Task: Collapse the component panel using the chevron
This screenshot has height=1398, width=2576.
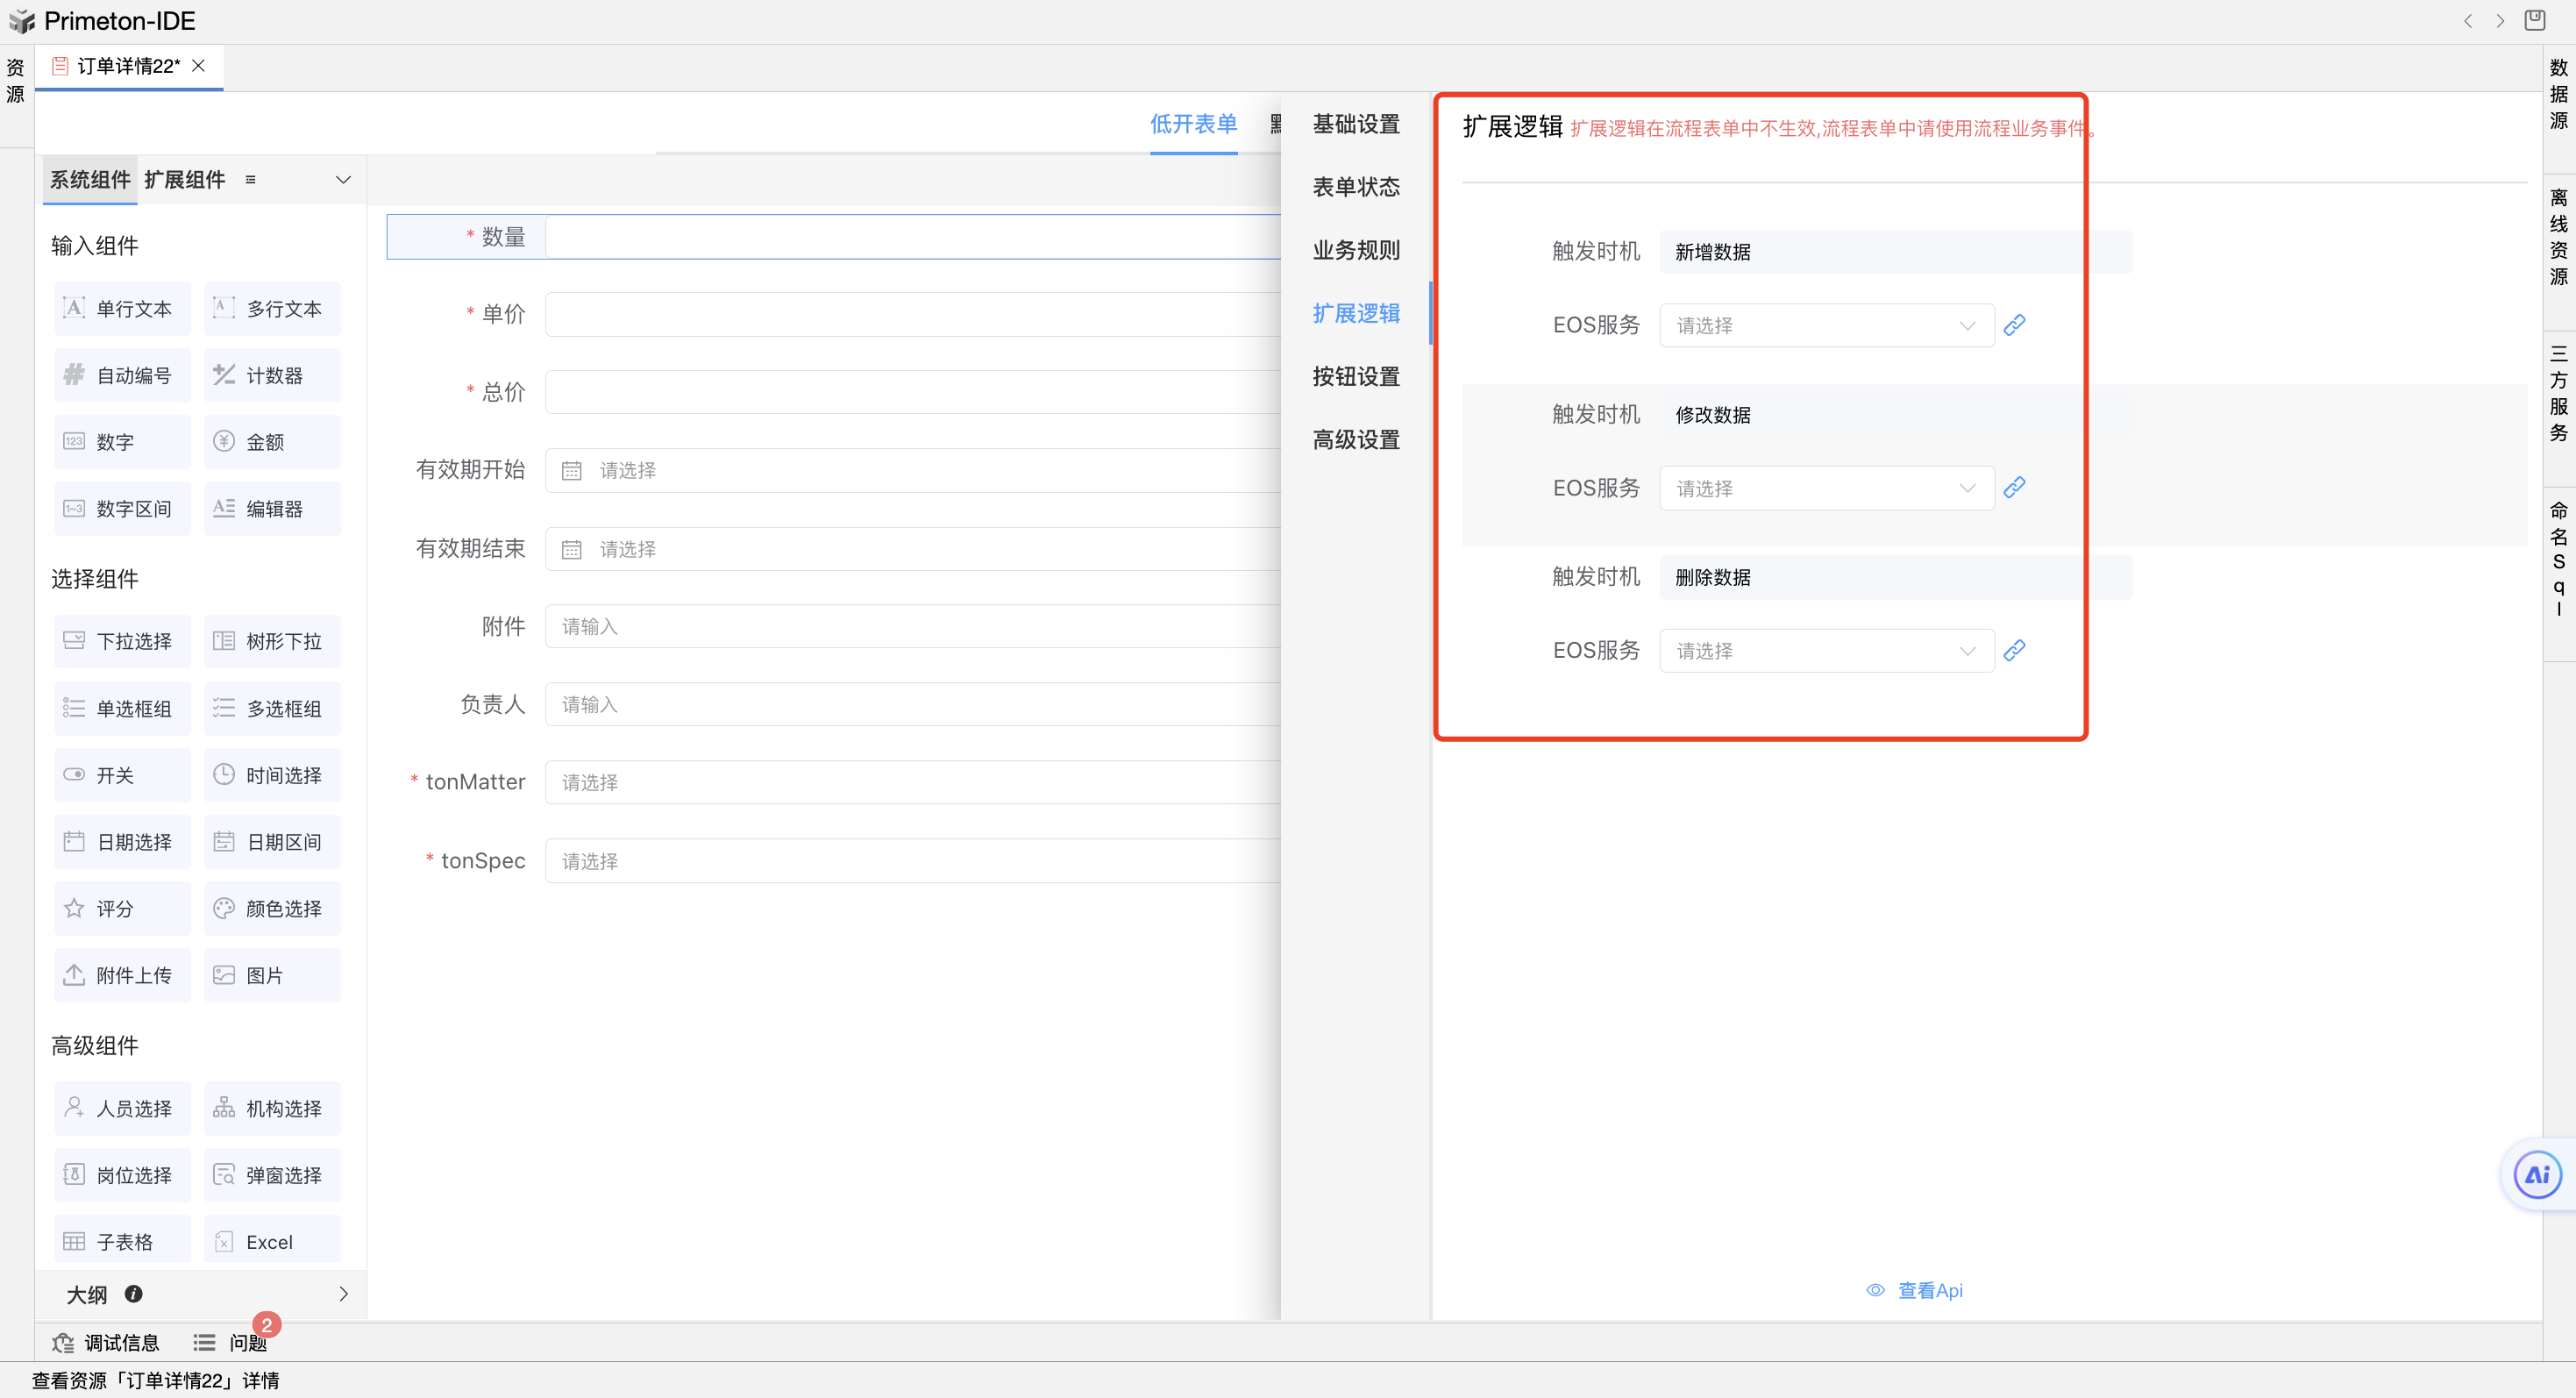Action: (343, 180)
